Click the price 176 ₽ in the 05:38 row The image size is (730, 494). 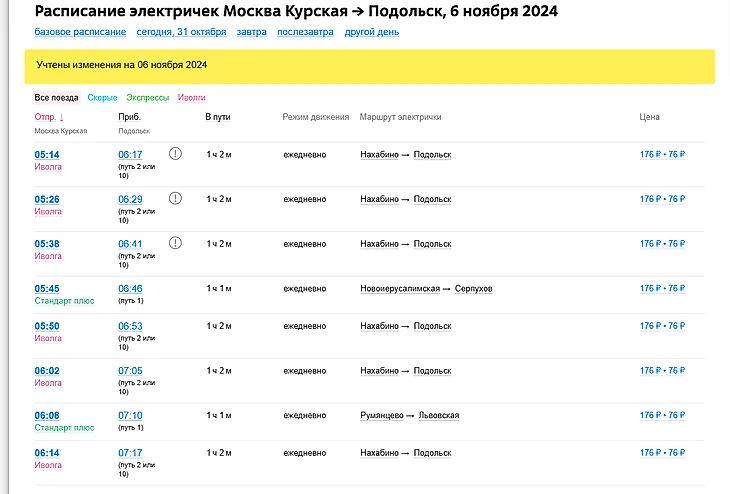point(650,244)
